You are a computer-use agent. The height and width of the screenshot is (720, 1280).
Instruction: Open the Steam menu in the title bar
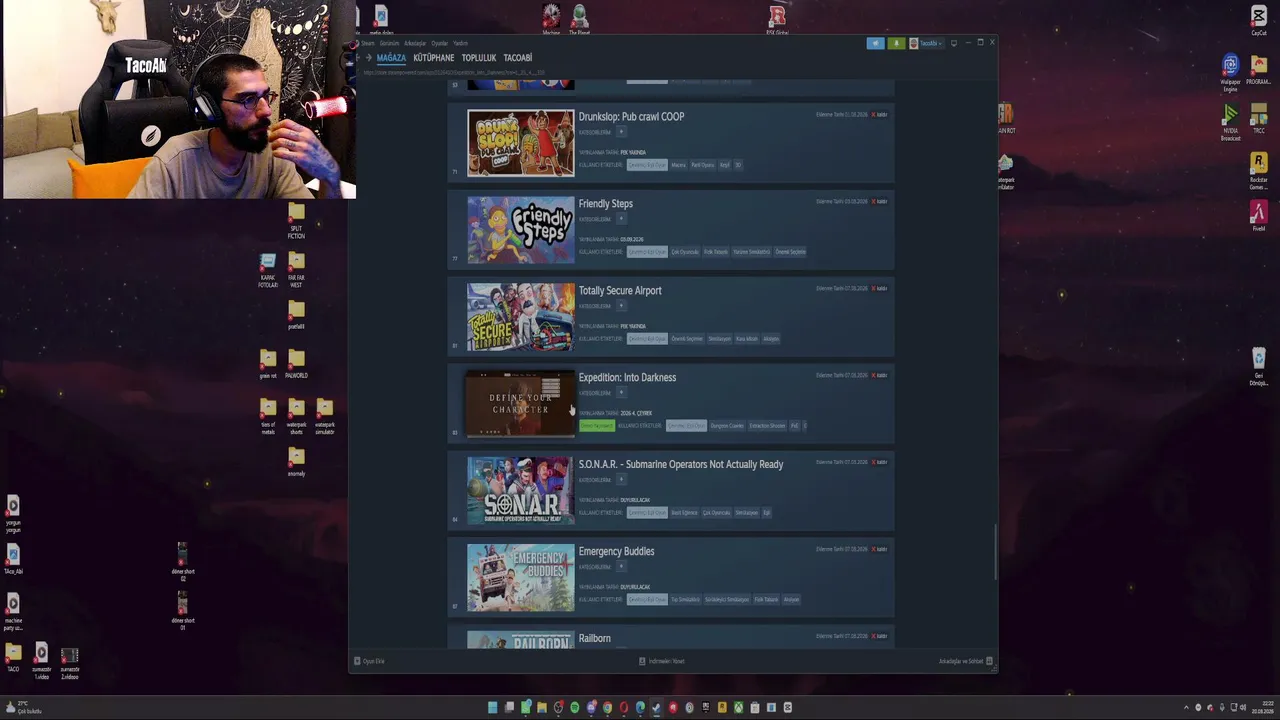click(x=368, y=43)
